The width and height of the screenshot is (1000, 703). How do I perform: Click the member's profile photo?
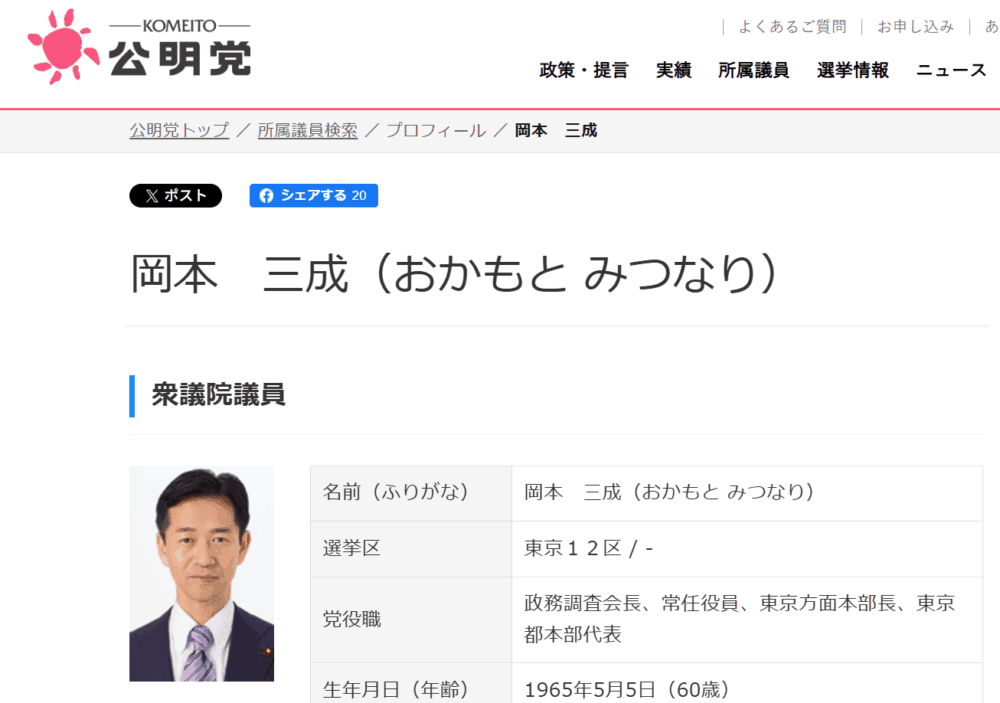point(201,573)
